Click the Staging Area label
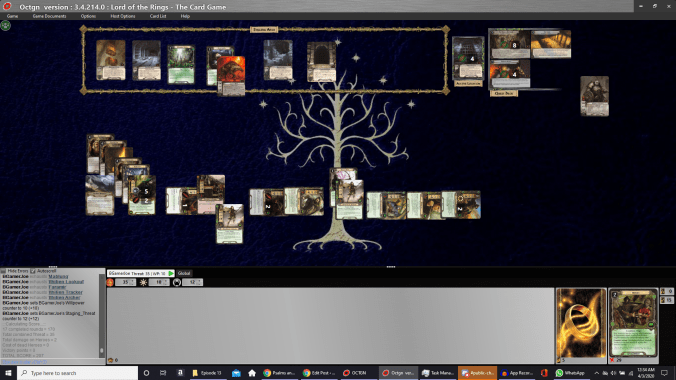 coord(264,29)
